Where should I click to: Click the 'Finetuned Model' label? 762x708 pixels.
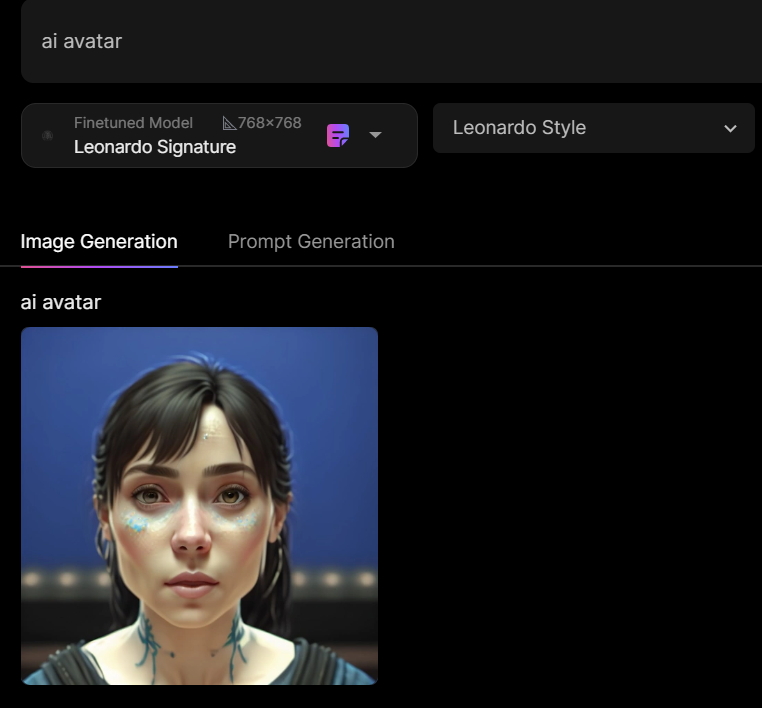pyautogui.click(x=133, y=122)
